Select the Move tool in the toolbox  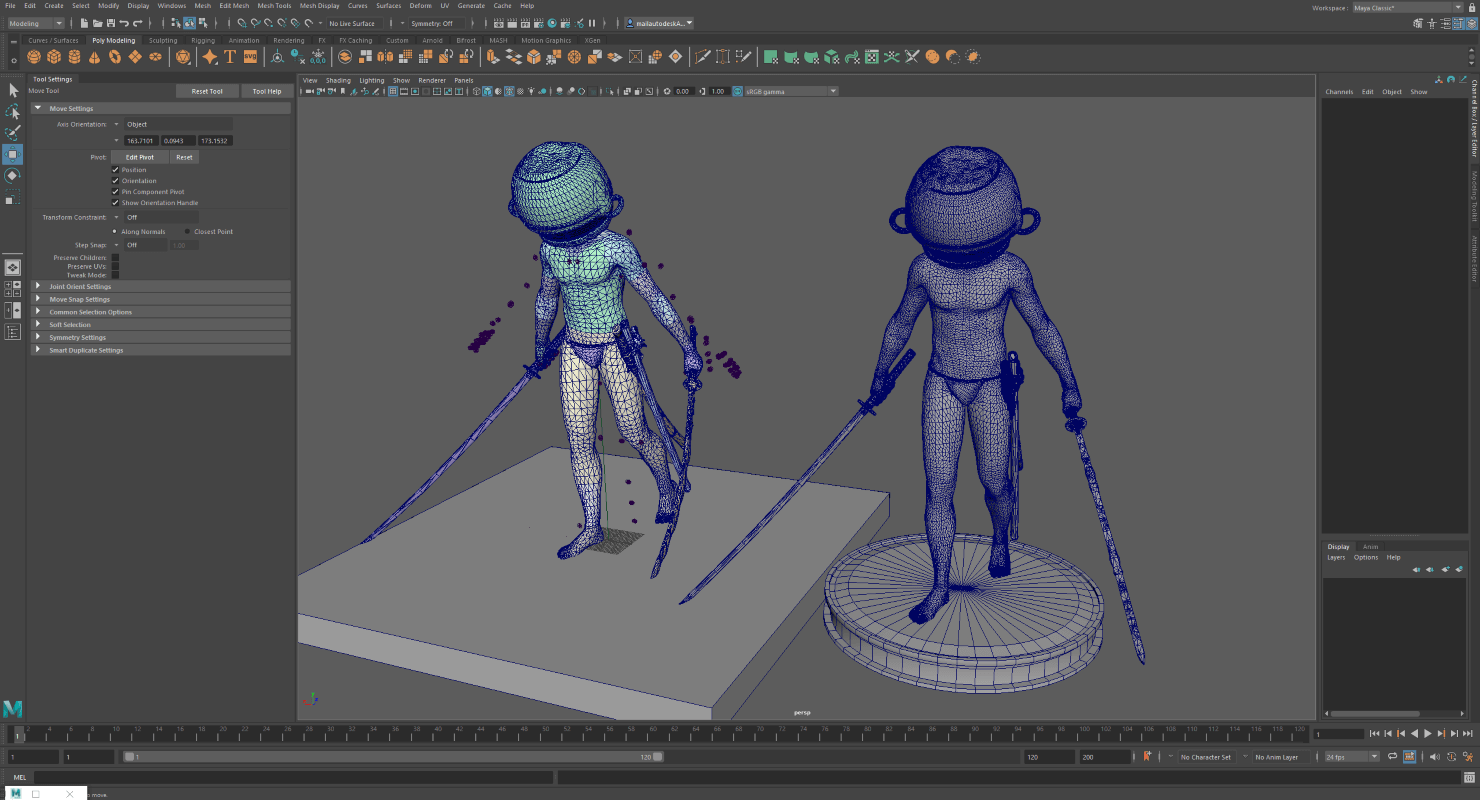tap(13, 153)
